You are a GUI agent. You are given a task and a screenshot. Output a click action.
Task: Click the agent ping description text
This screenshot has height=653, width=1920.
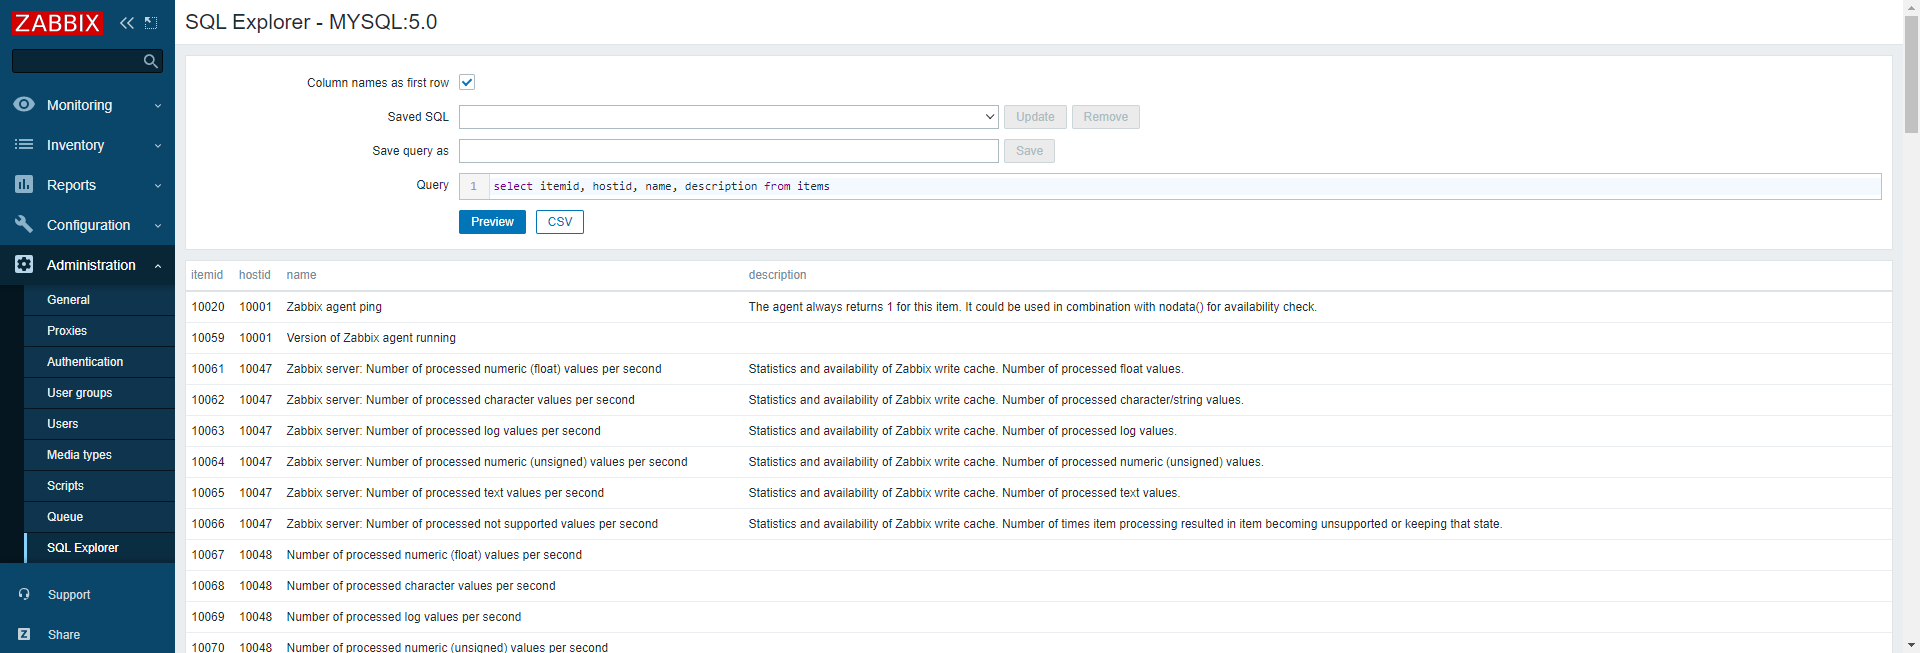pyautogui.click(x=1032, y=307)
